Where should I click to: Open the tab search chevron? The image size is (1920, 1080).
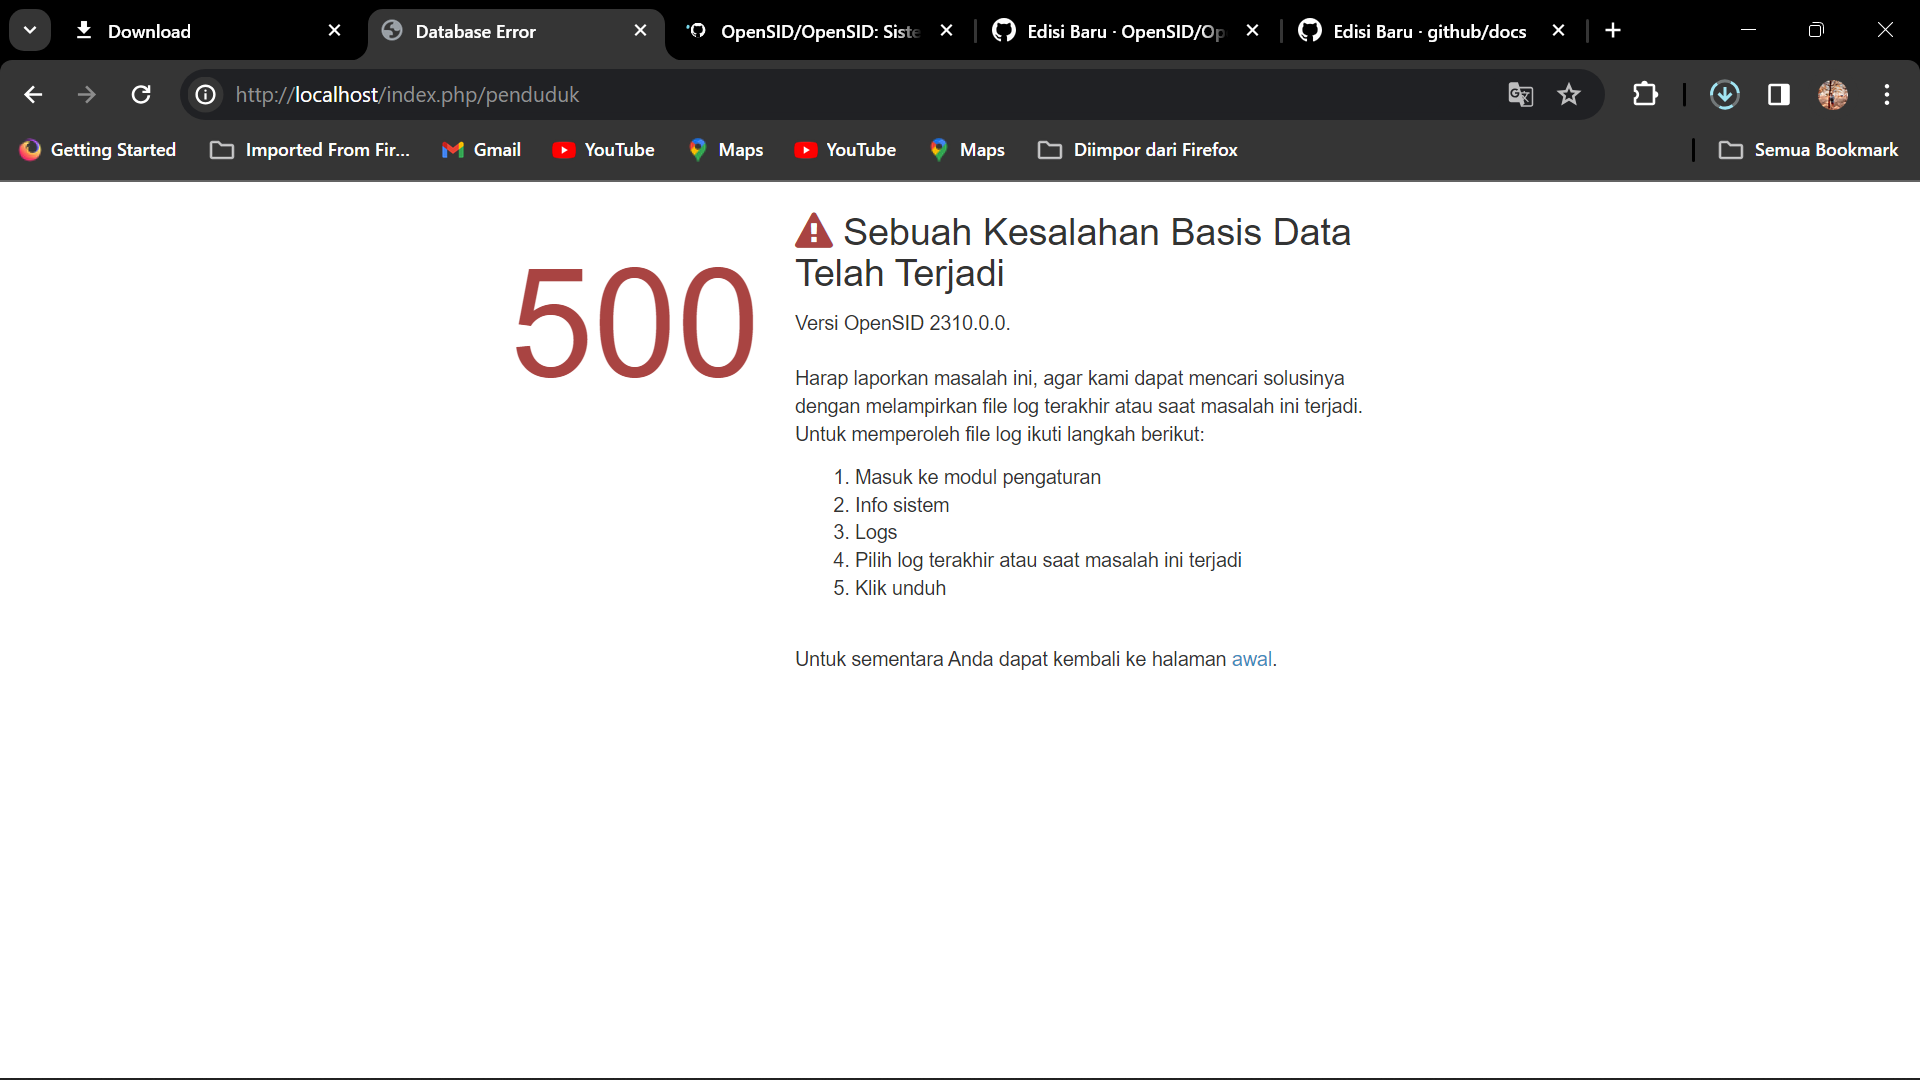click(29, 29)
